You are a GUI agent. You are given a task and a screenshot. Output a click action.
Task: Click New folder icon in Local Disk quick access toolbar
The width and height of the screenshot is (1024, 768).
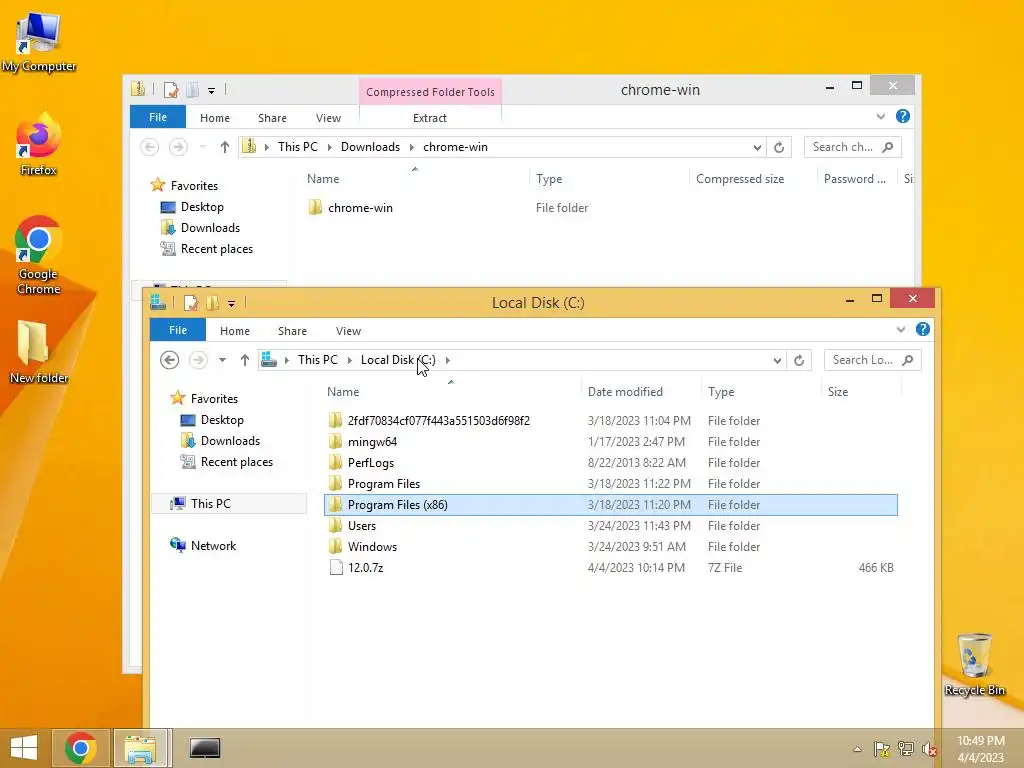click(x=212, y=303)
